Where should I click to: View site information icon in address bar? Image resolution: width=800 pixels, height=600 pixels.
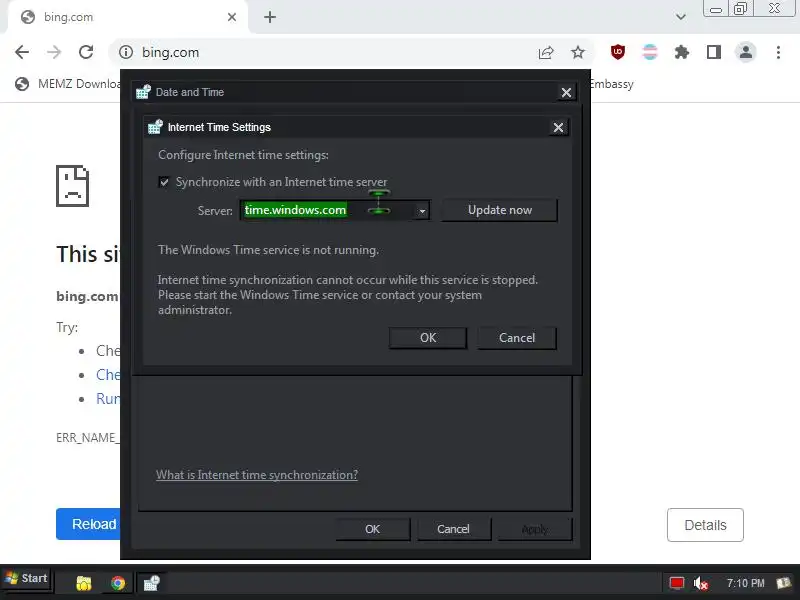point(126,52)
